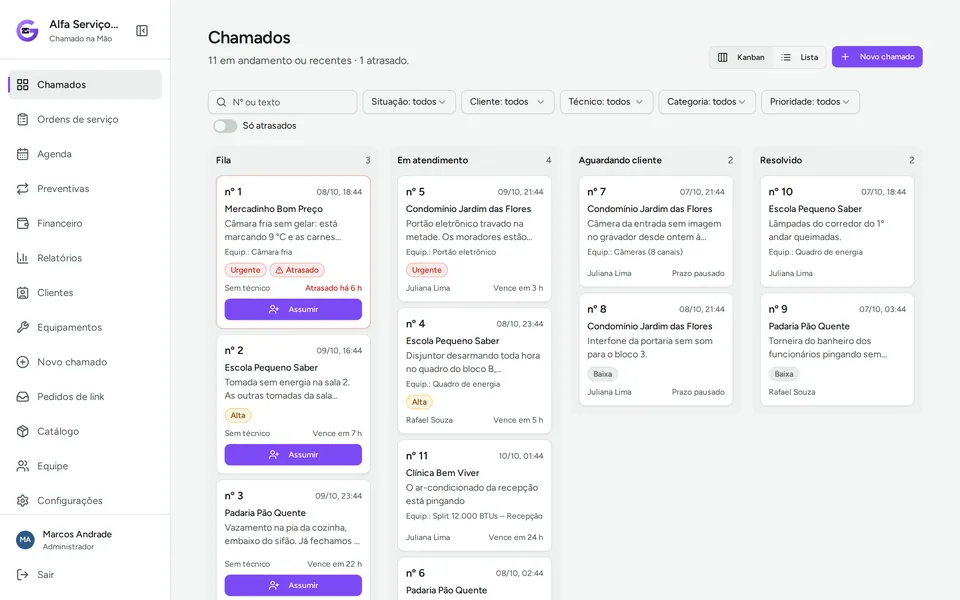
Task: Open the Categoria: todos dropdown
Action: pyautogui.click(x=707, y=102)
